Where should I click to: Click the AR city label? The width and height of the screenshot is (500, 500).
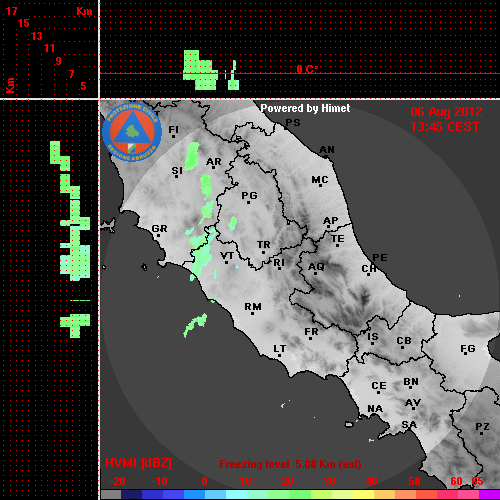pyautogui.click(x=214, y=162)
